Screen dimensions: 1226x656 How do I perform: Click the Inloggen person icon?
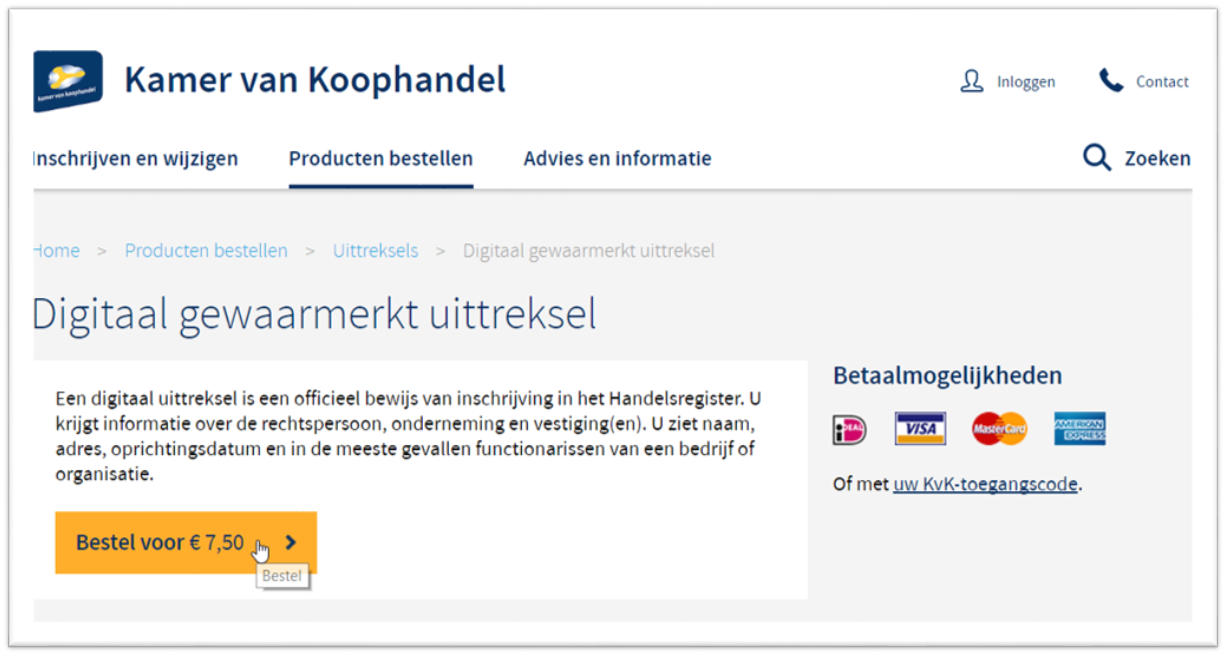(x=971, y=82)
